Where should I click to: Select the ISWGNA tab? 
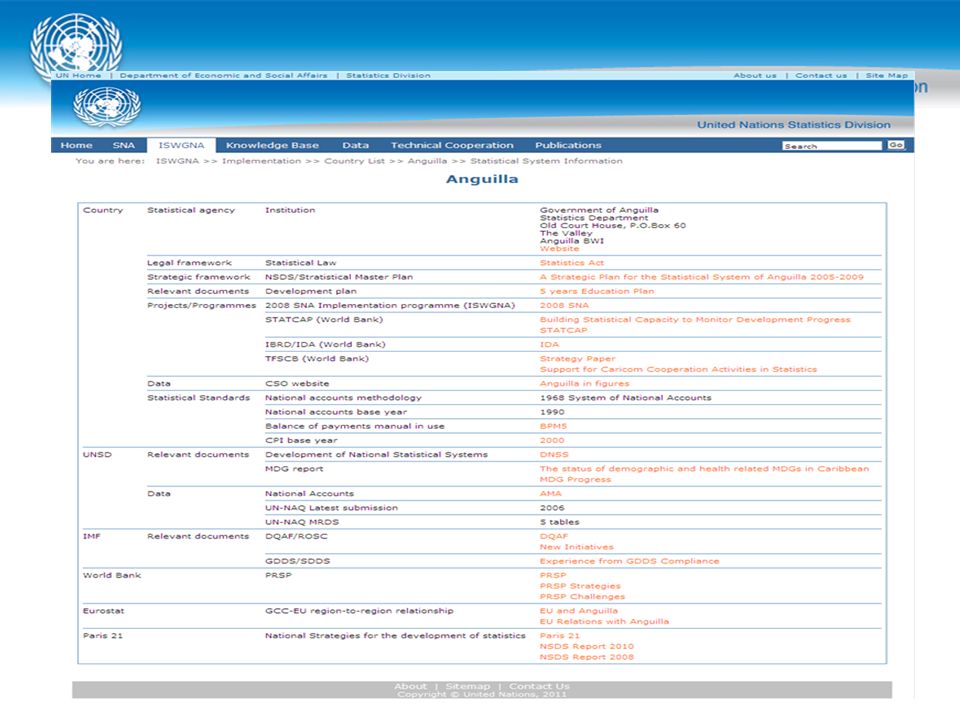(x=181, y=145)
